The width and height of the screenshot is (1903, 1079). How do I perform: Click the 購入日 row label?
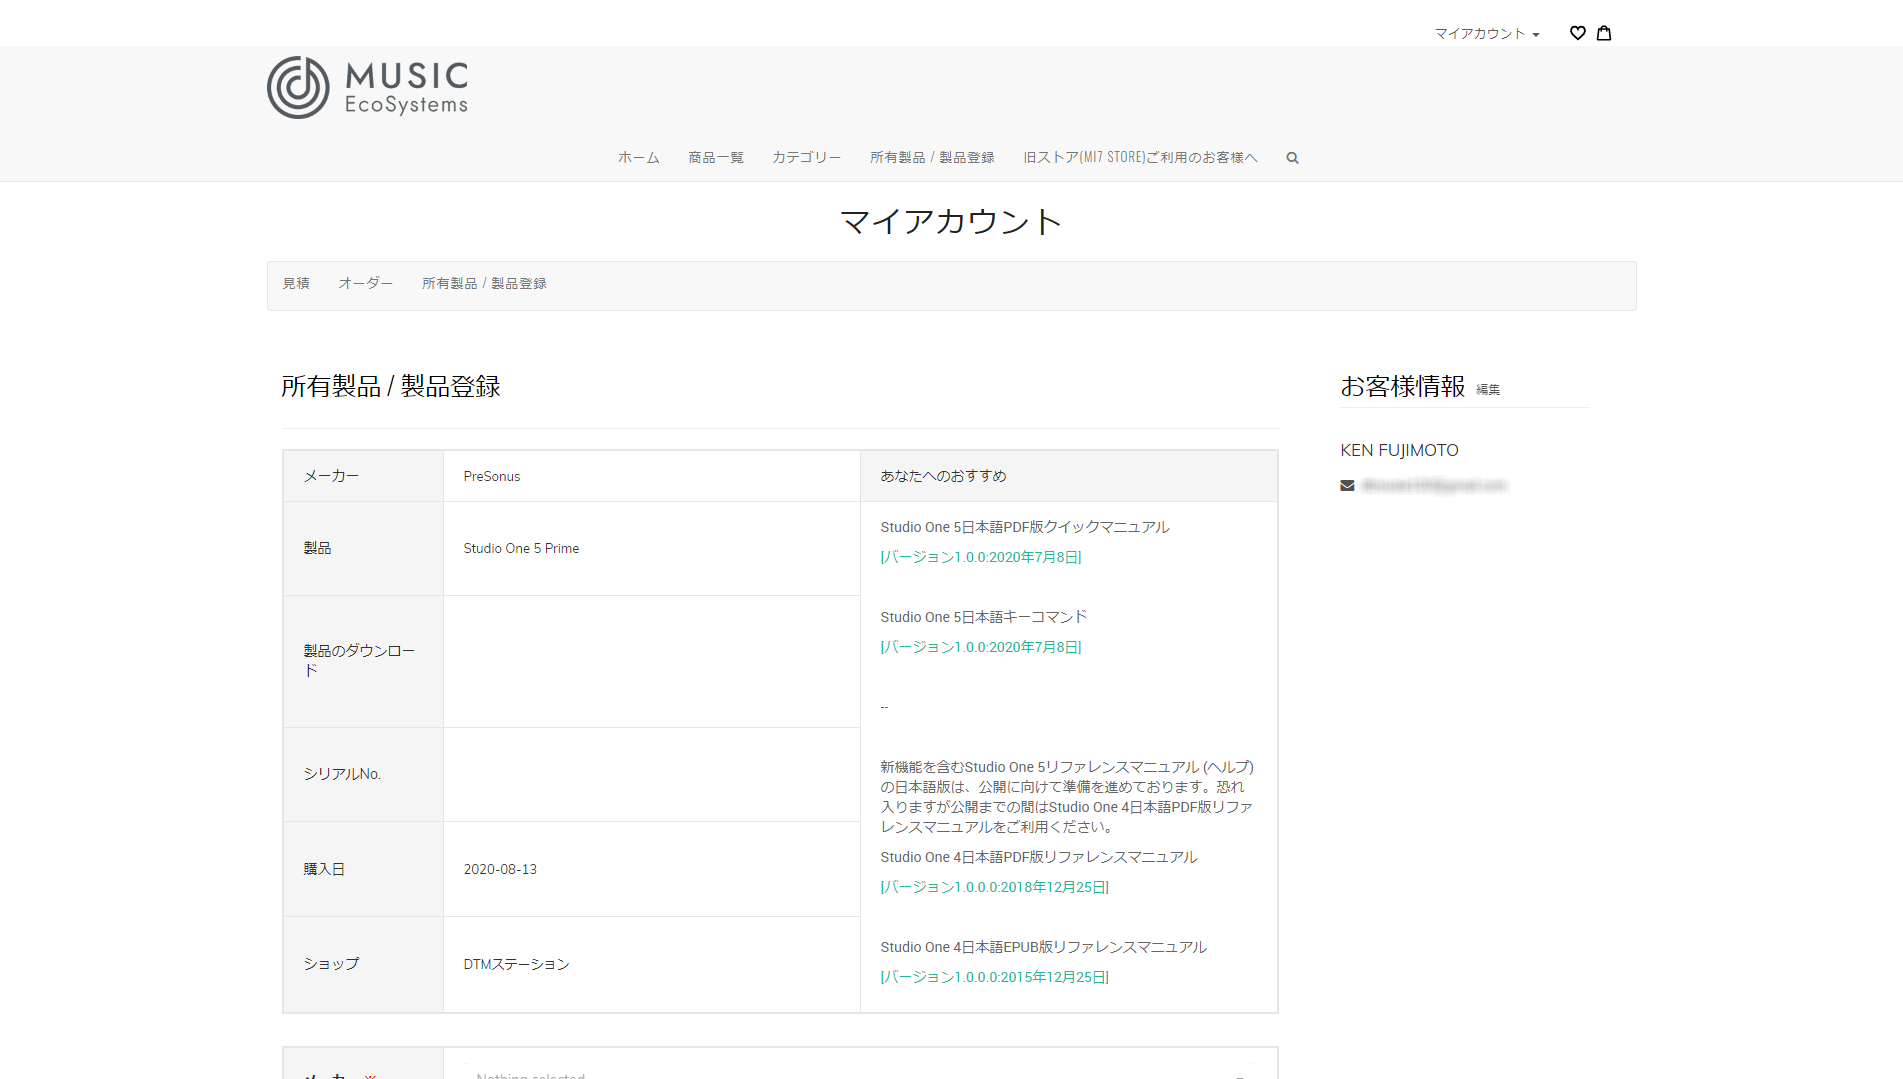(x=324, y=870)
